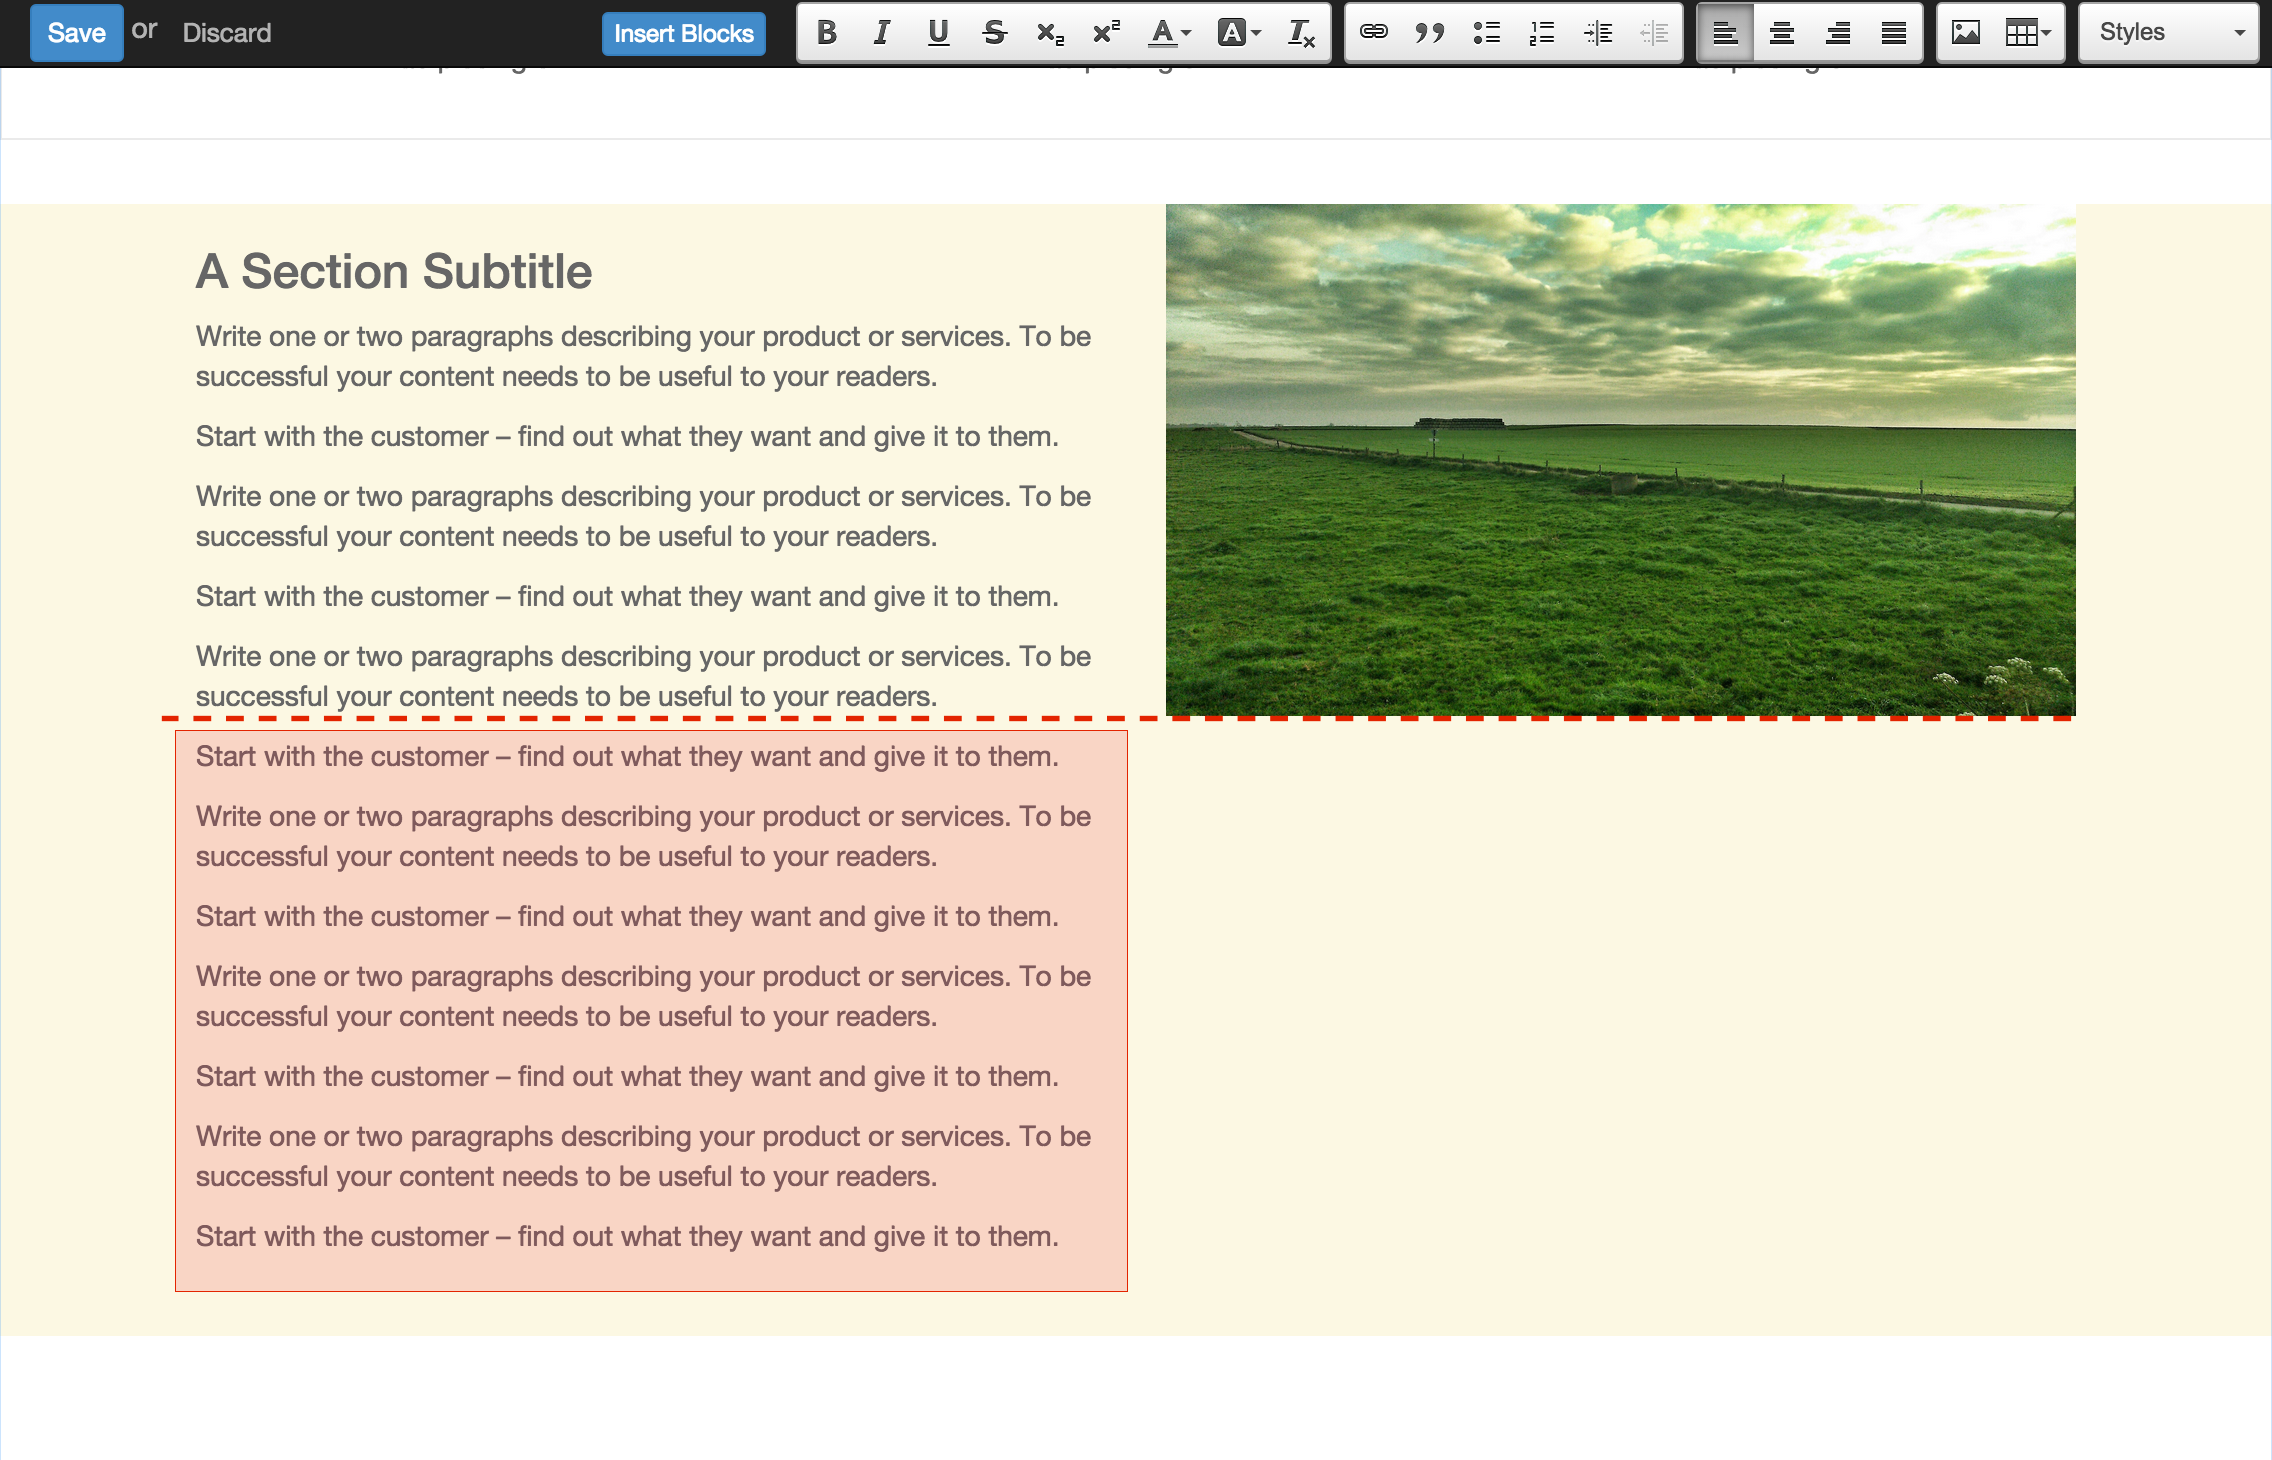The height and width of the screenshot is (1460, 2272).
Task: Insert a hyperlink with link icon
Action: 1374,33
